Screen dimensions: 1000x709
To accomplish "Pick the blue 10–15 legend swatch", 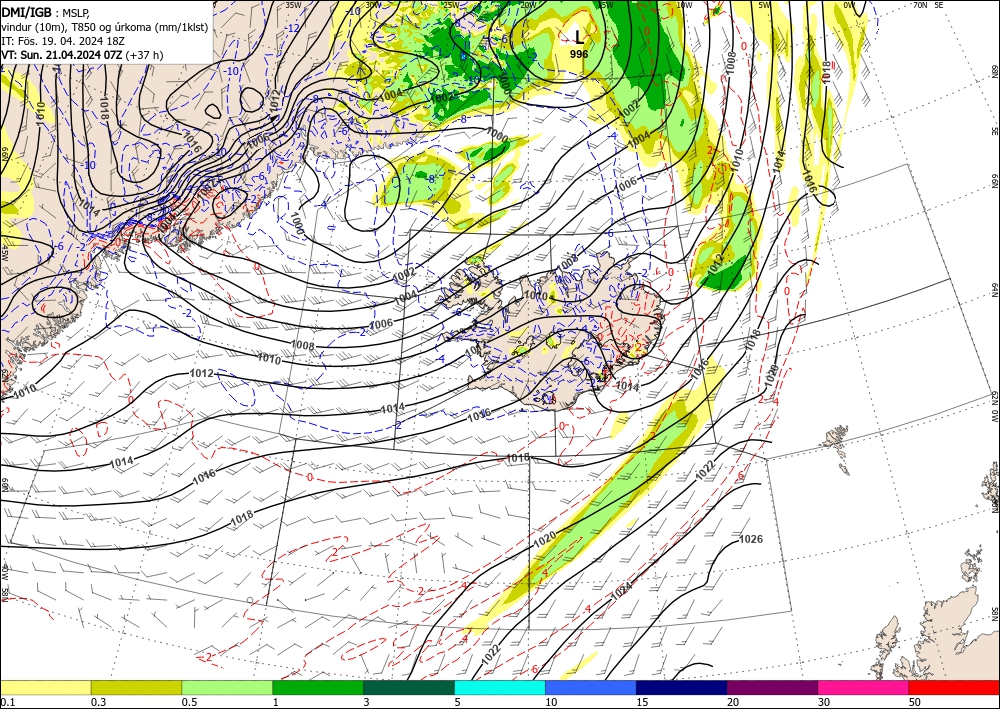I will [591, 687].
